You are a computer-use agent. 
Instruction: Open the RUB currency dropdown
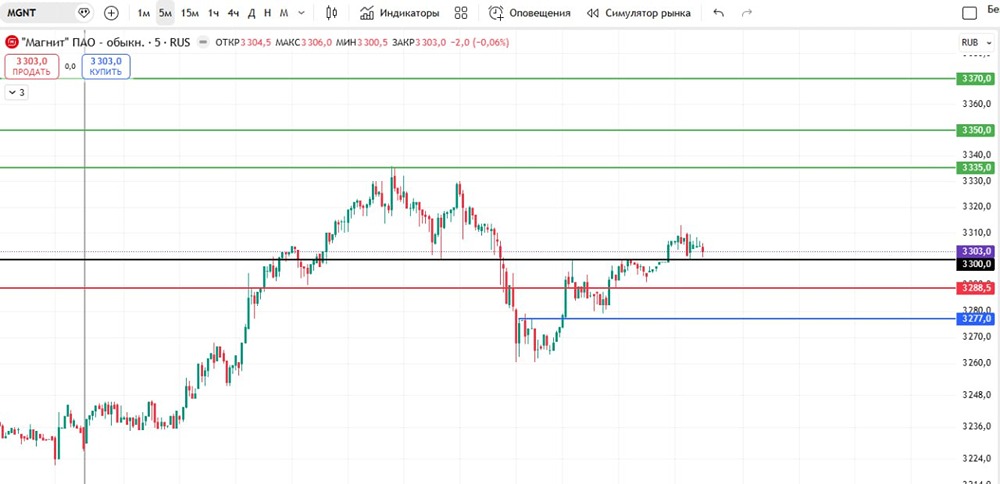(x=974, y=43)
